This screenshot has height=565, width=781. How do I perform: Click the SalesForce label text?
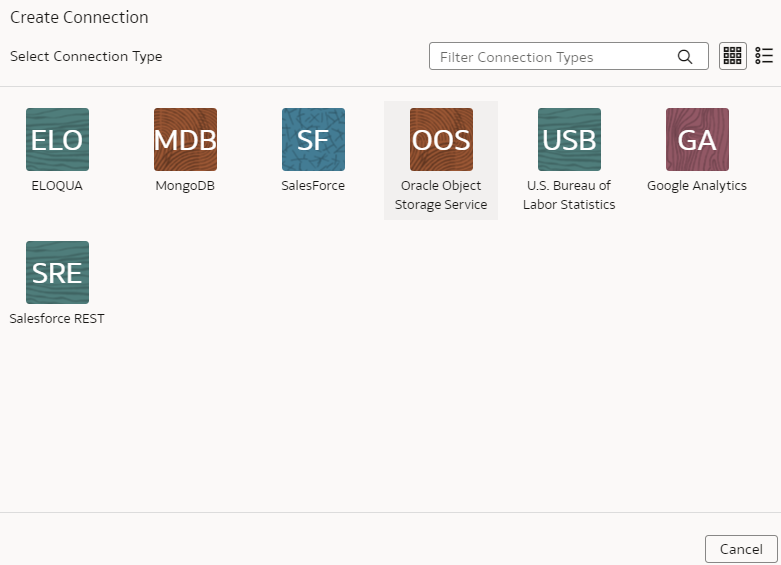coord(313,186)
